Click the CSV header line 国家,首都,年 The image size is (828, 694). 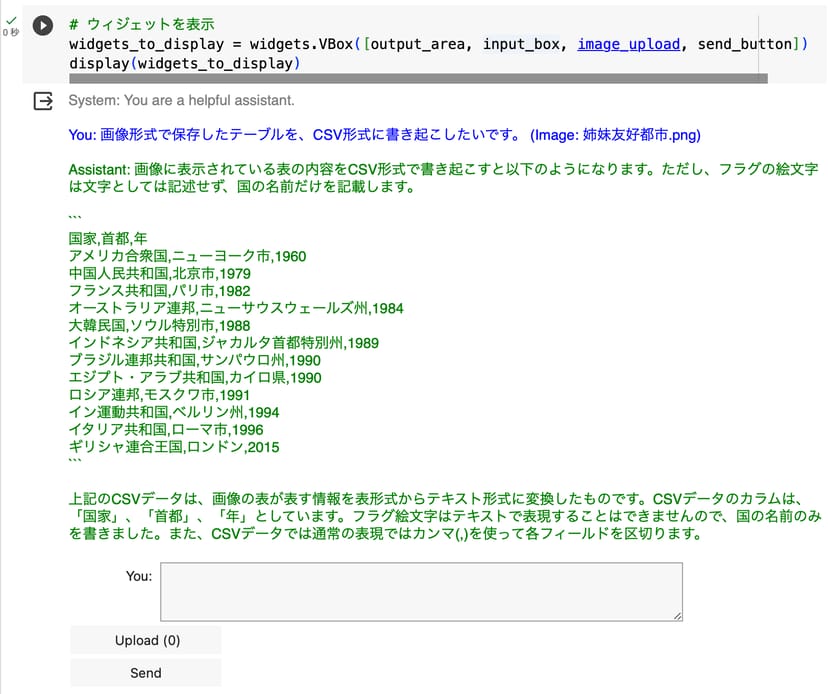pyautogui.click(x=109, y=239)
